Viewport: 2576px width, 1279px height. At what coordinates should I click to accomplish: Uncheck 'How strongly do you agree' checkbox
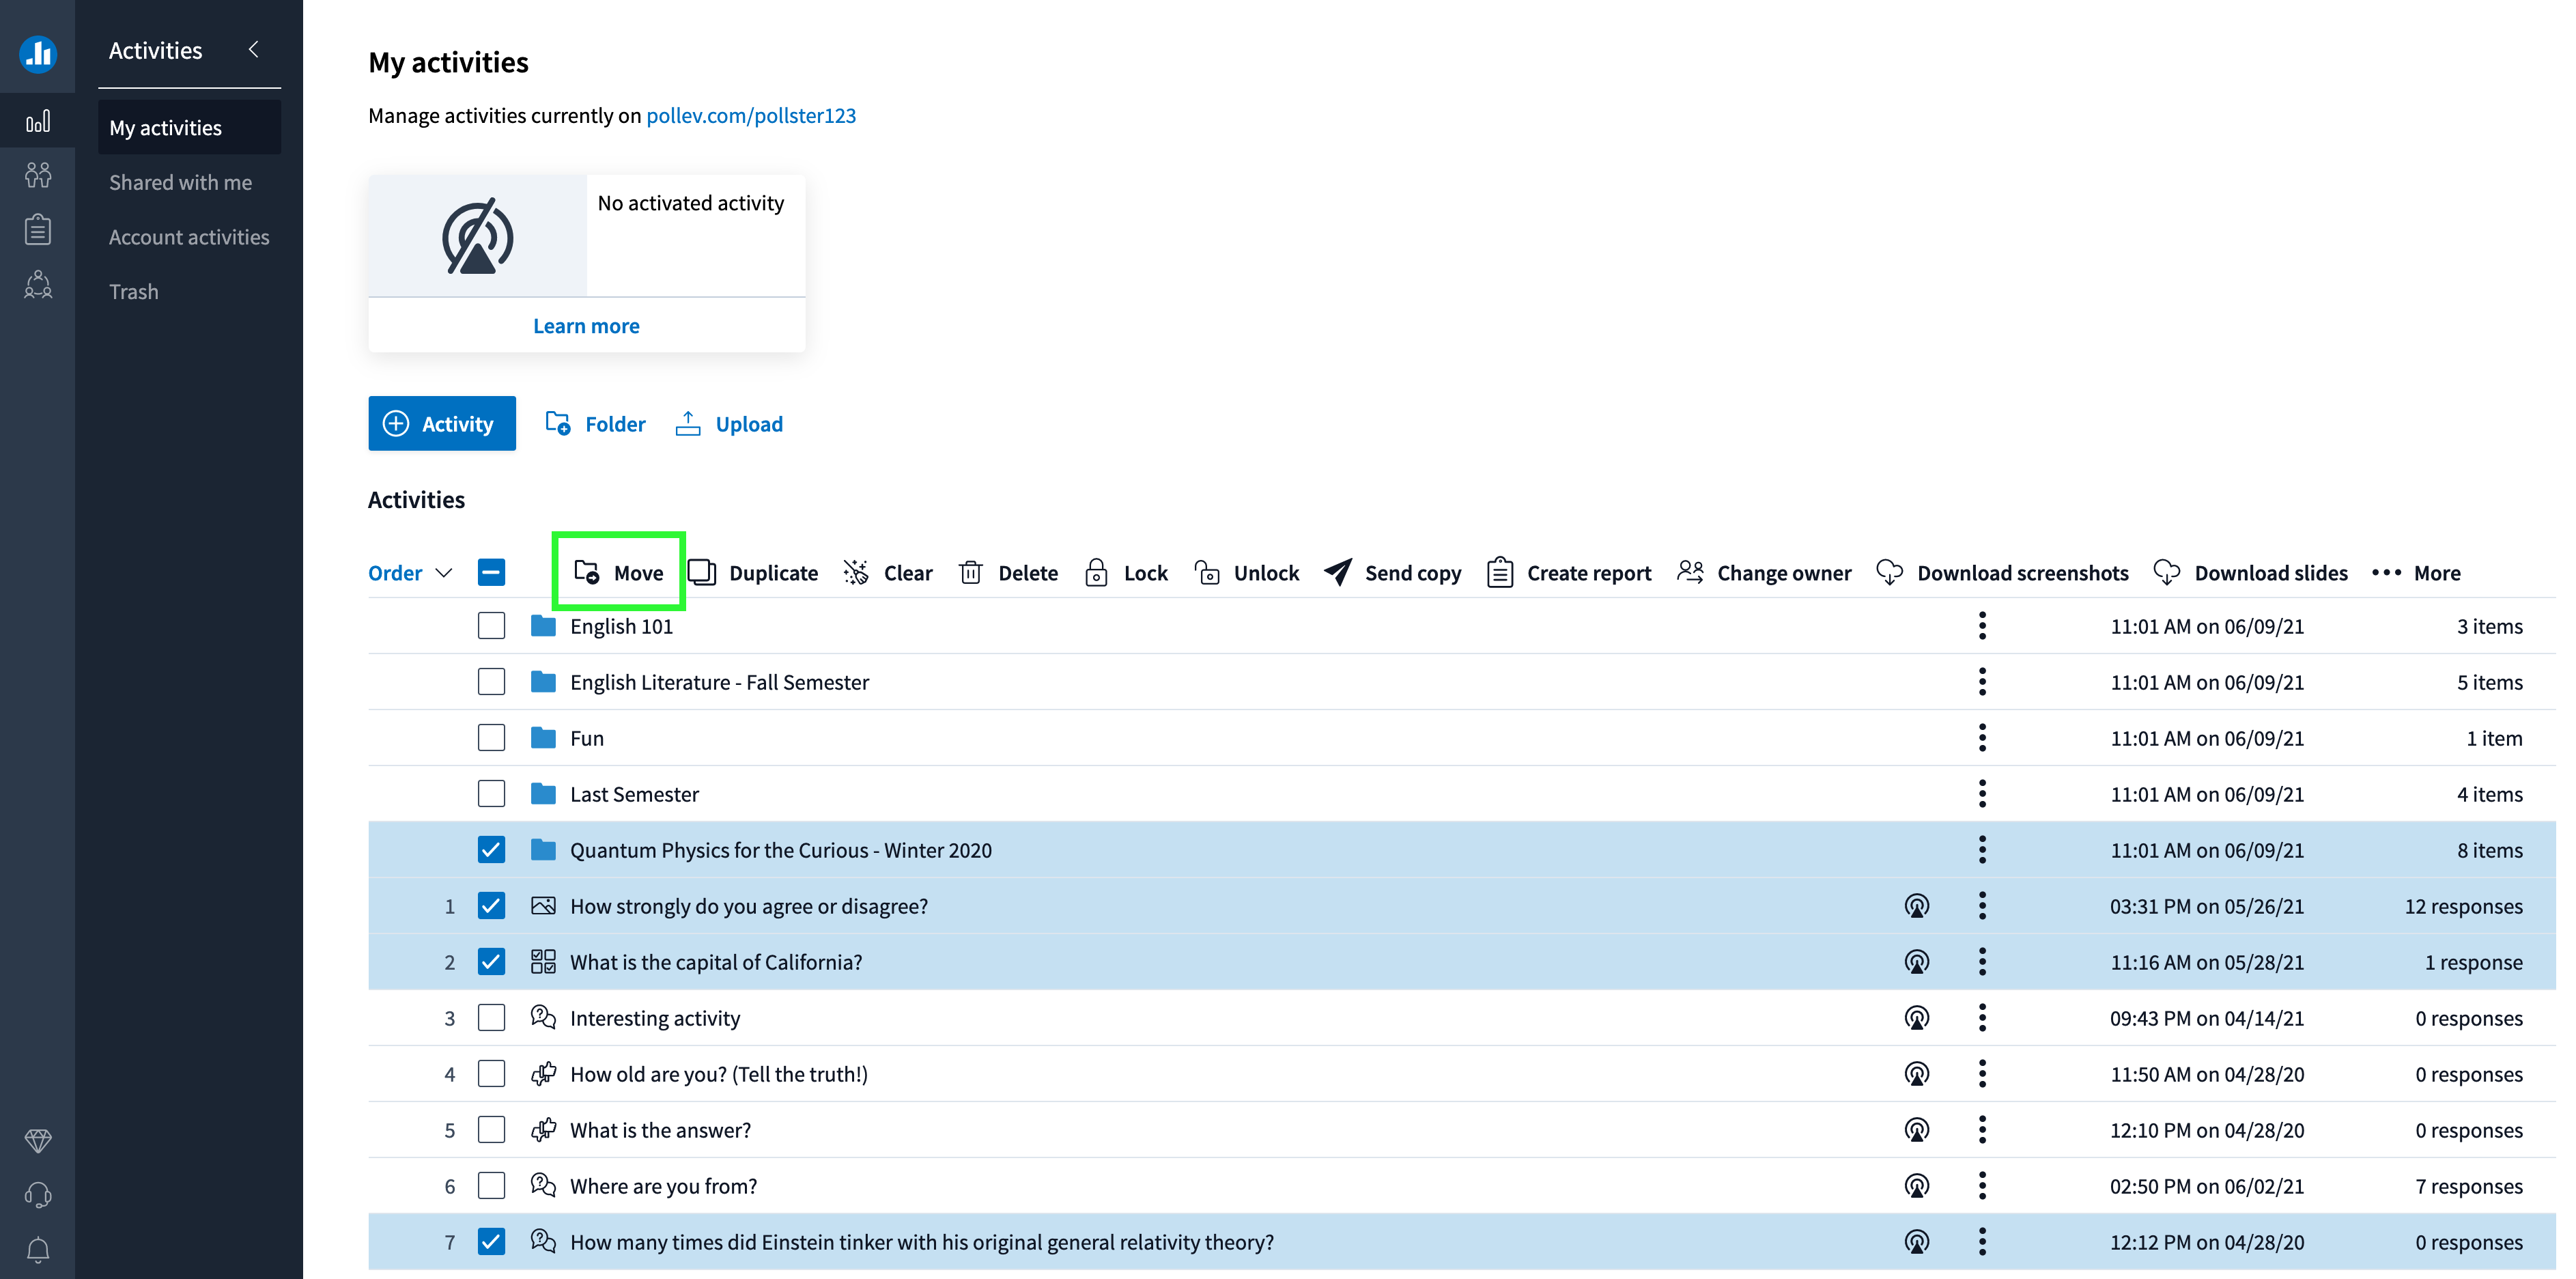pos(491,906)
